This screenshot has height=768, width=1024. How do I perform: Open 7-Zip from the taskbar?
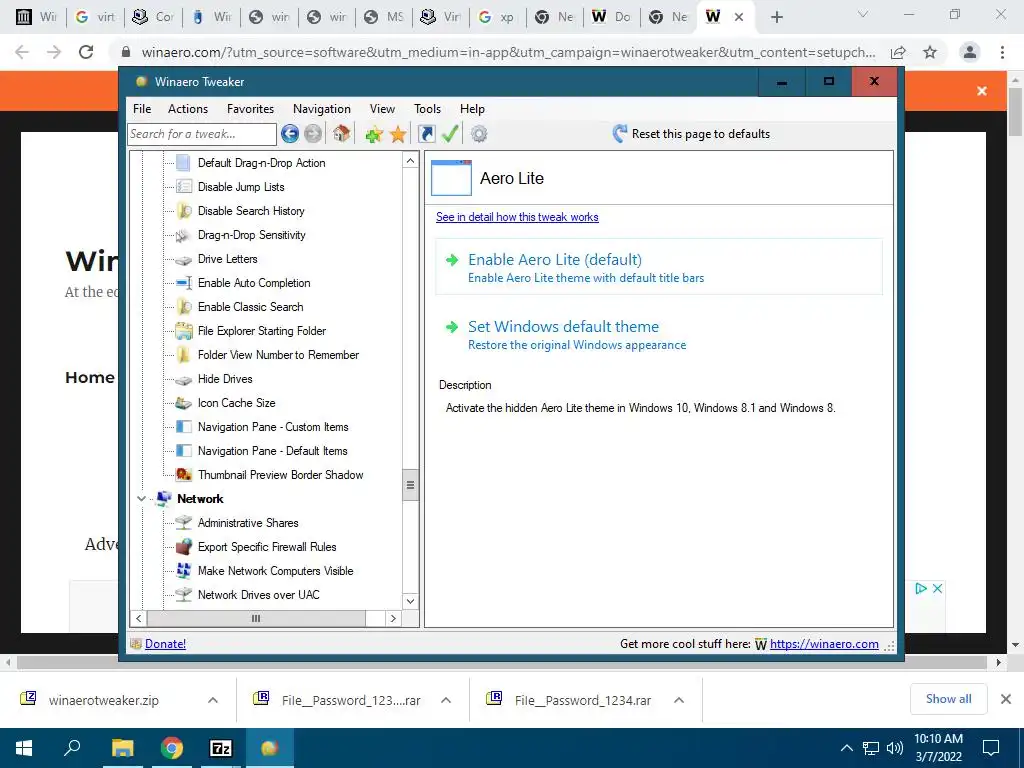click(221, 748)
